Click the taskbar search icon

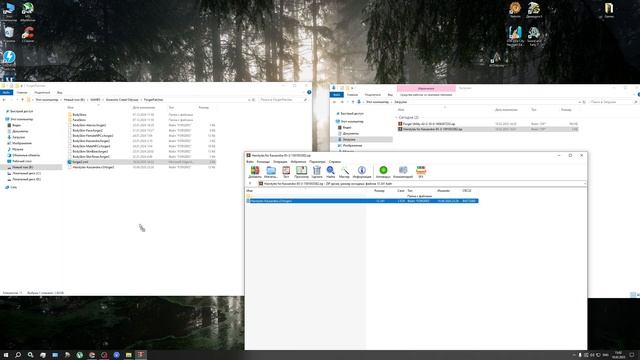tap(18, 355)
